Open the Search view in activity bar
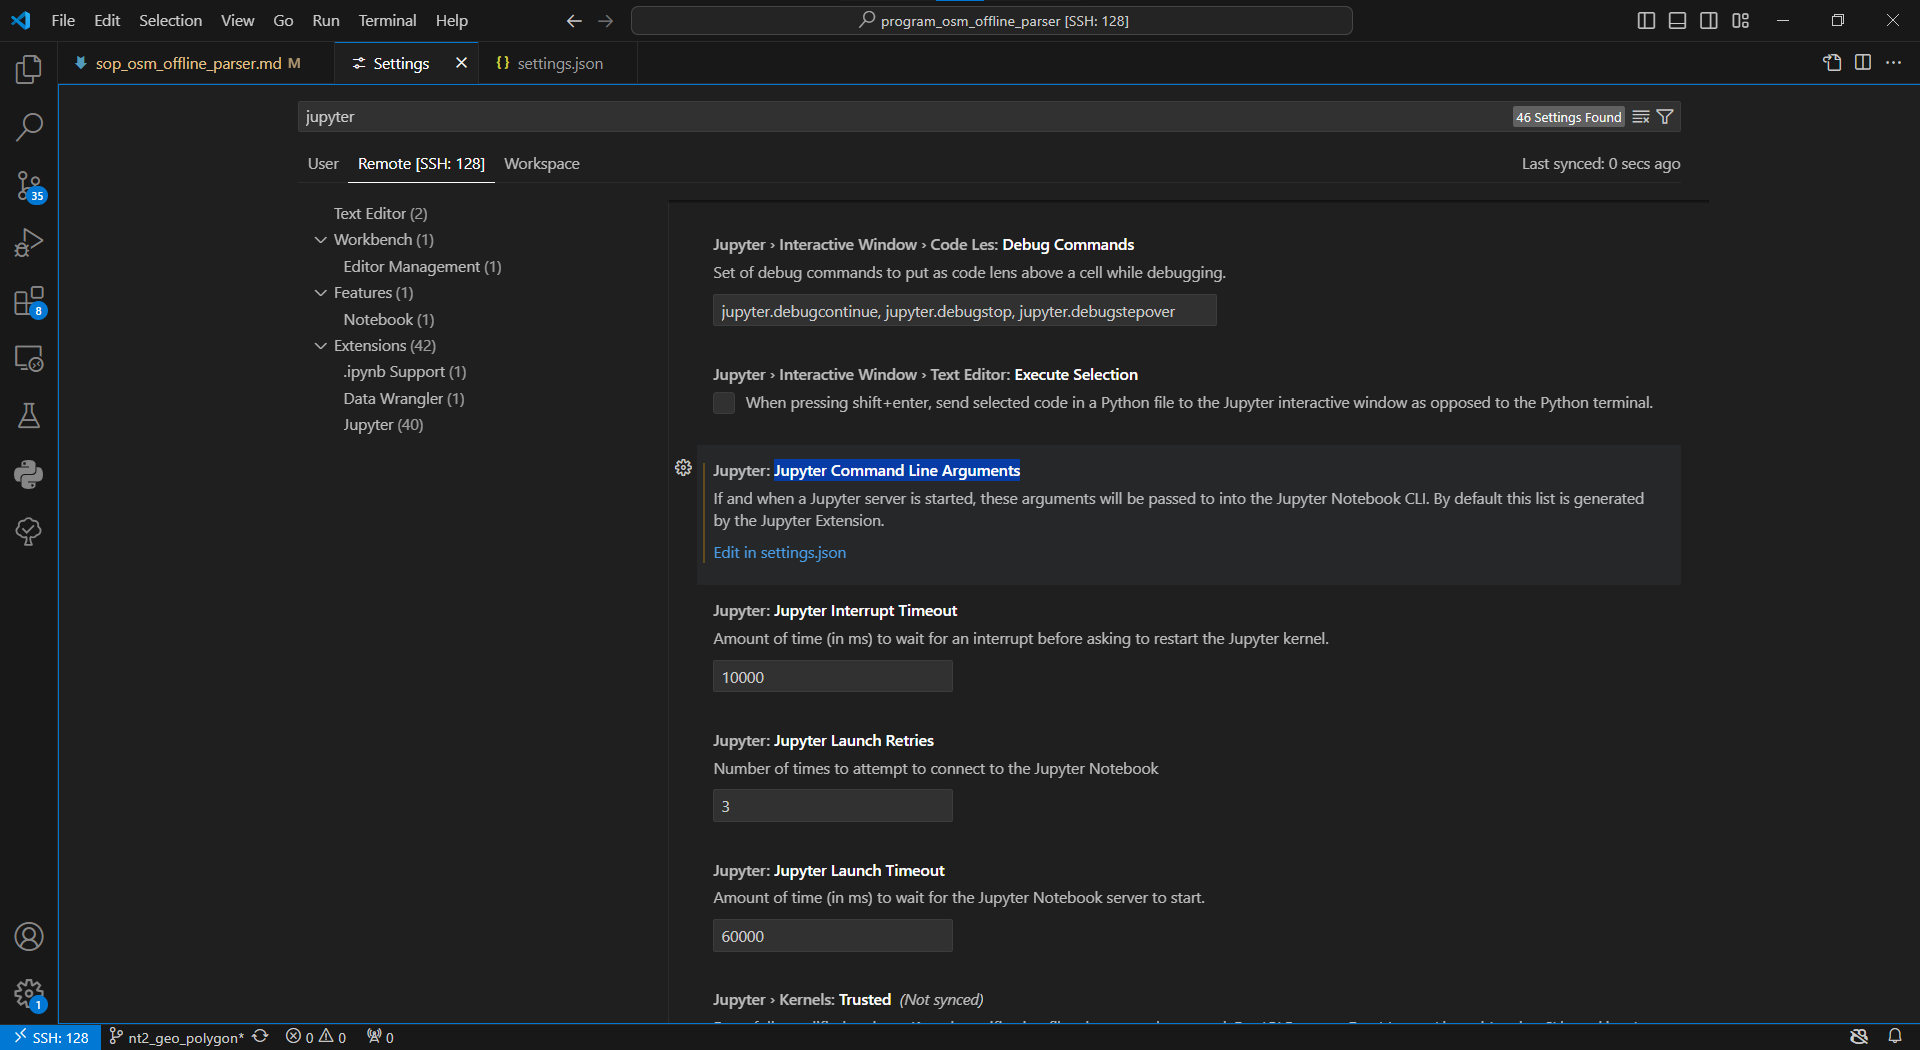 click(x=29, y=127)
